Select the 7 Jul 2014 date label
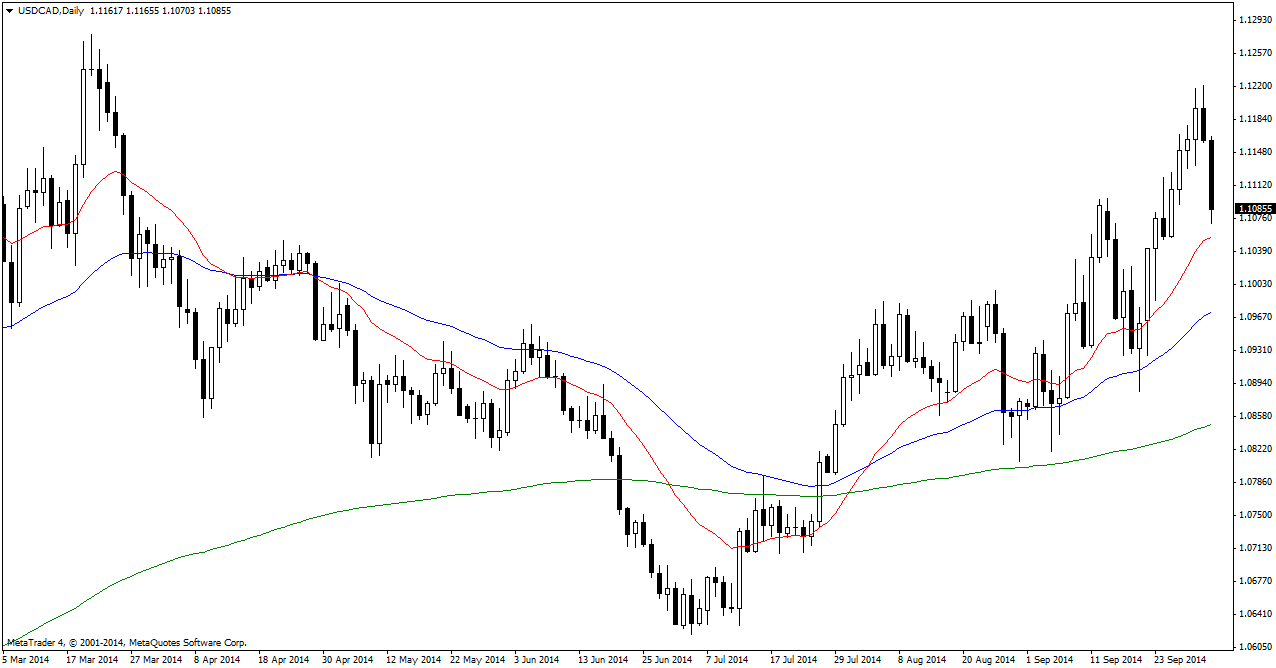Image resolution: width=1276 pixels, height=668 pixels. [727, 660]
